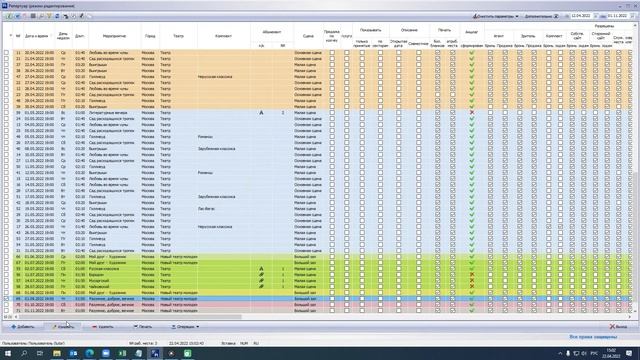Toggle Продажа на кассу checkbox for row 59
This screenshot has width=640, height=360.
click(x=332, y=112)
